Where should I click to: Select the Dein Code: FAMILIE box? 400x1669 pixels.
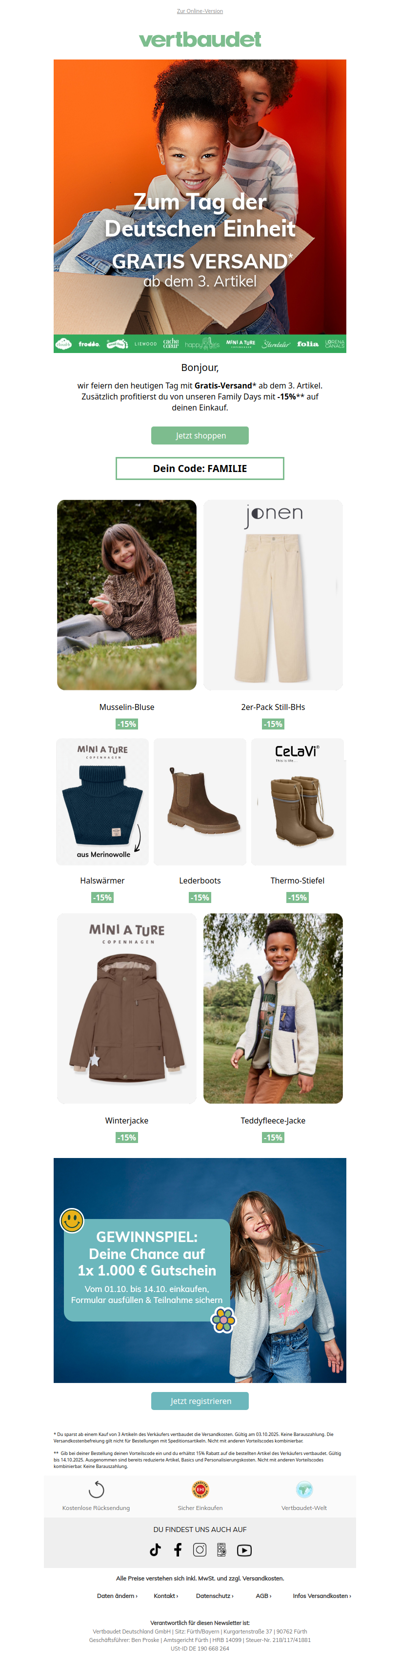coord(200,468)
